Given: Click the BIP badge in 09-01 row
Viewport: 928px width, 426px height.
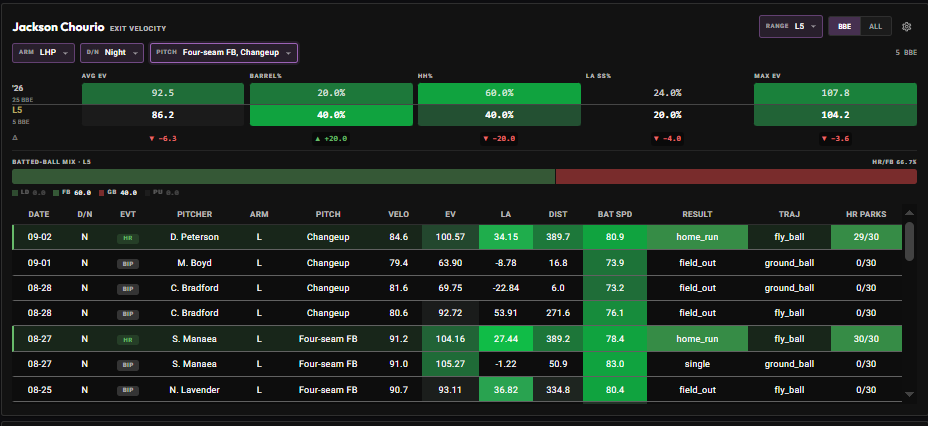Looking at the screenshot, I should coord(128,263).
